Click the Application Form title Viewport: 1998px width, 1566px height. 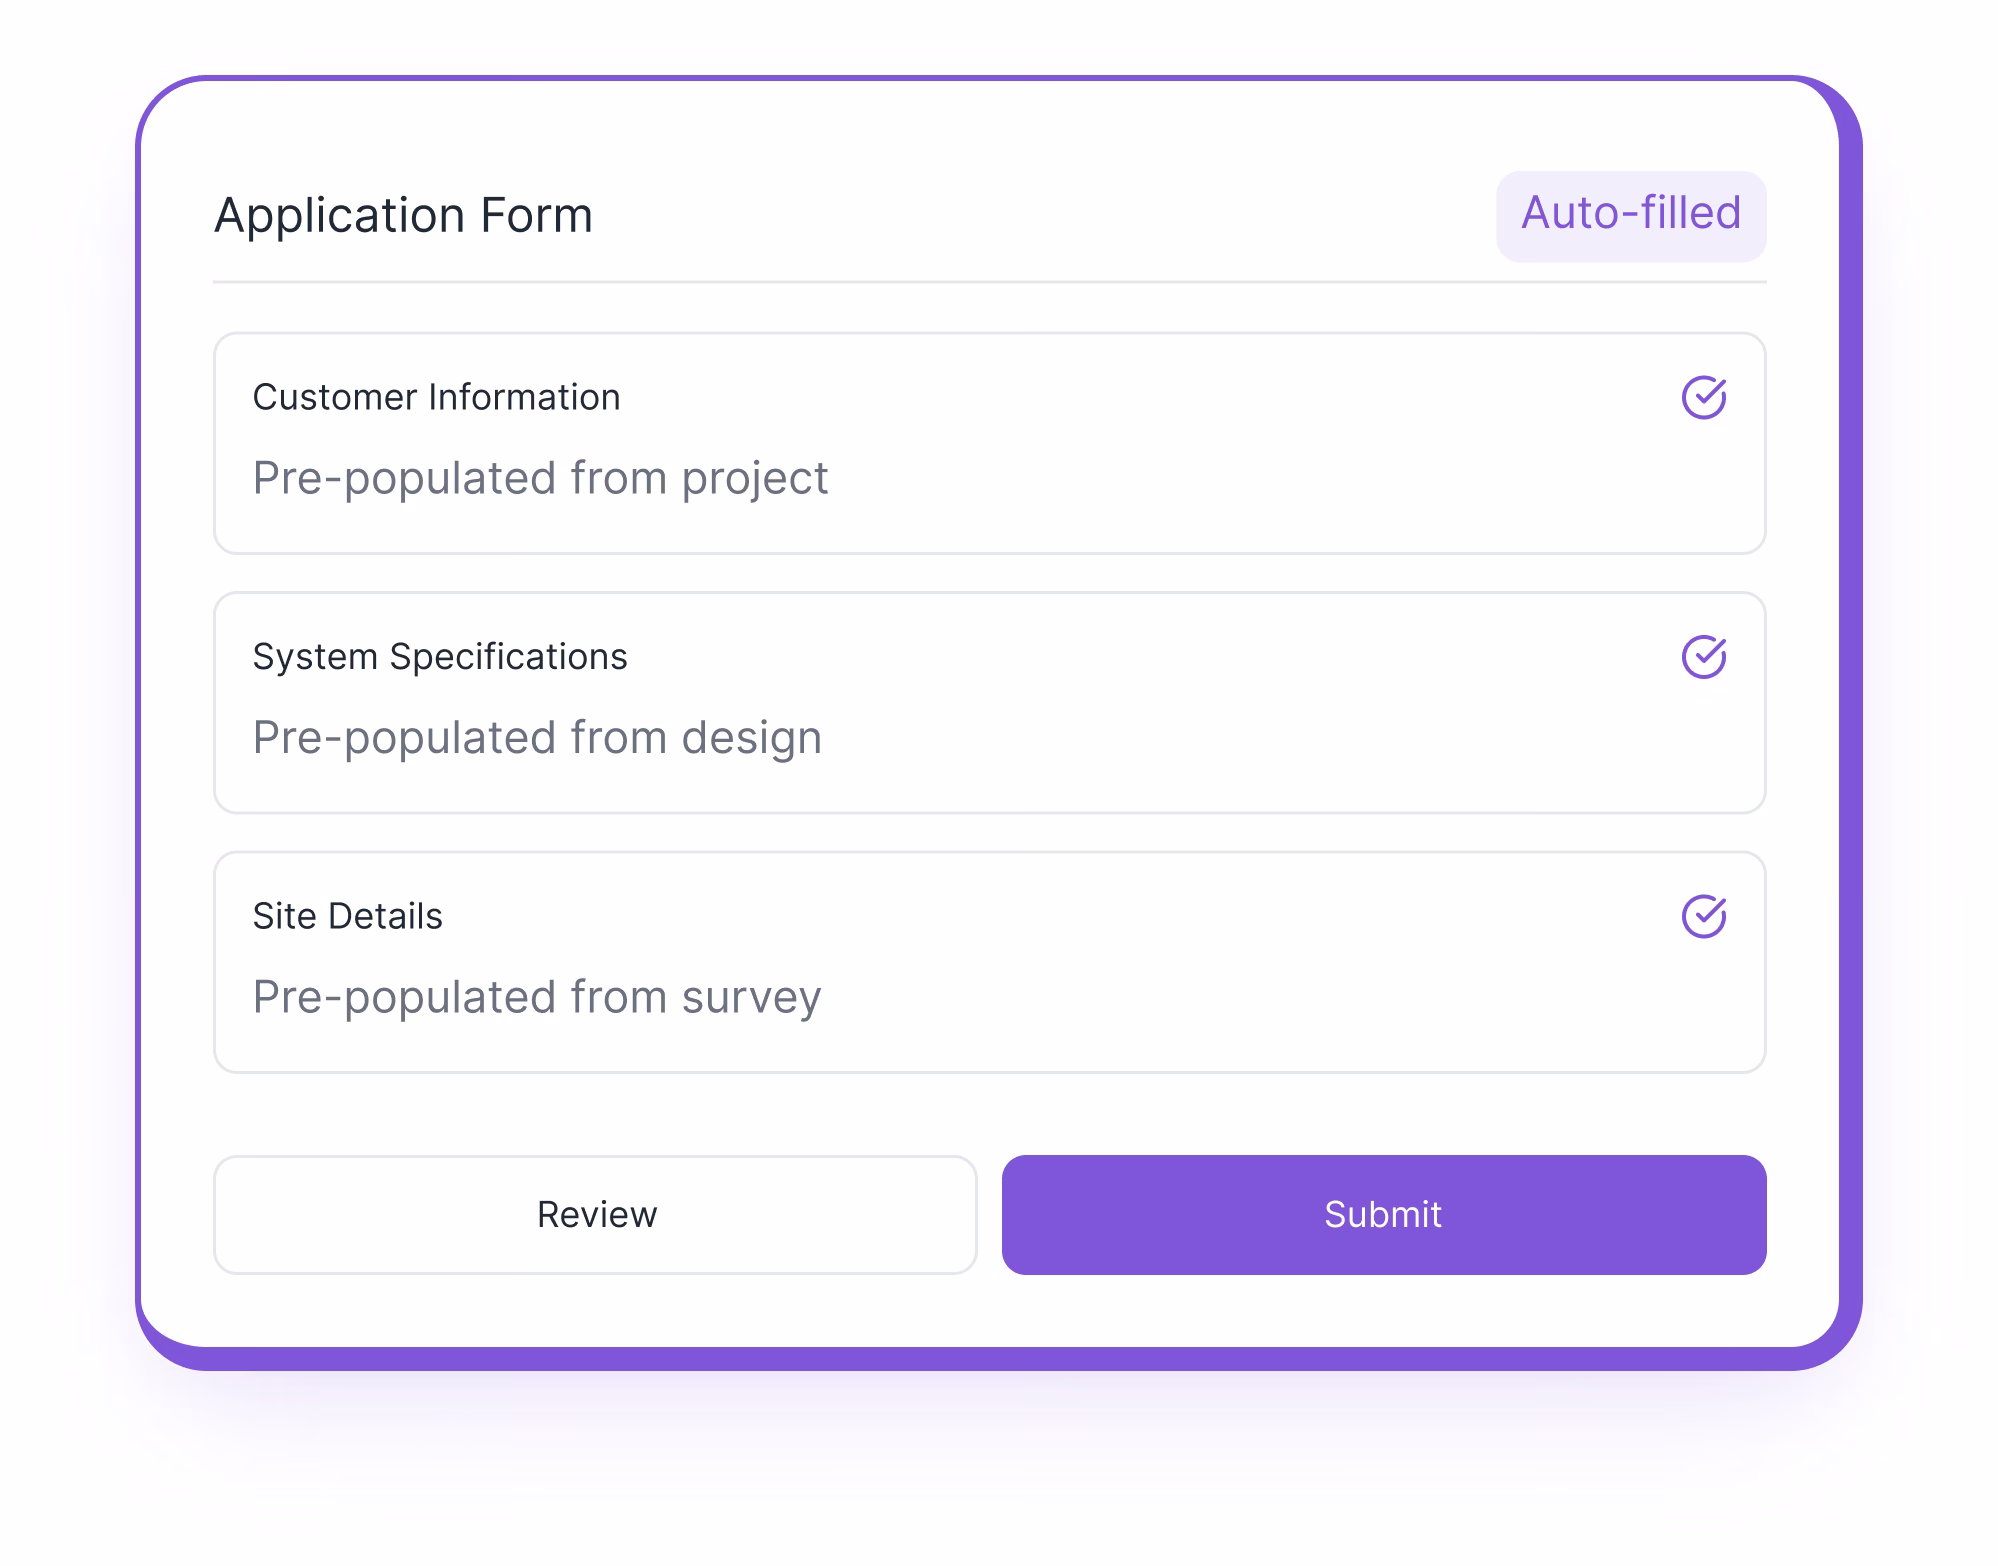[404, 214]
